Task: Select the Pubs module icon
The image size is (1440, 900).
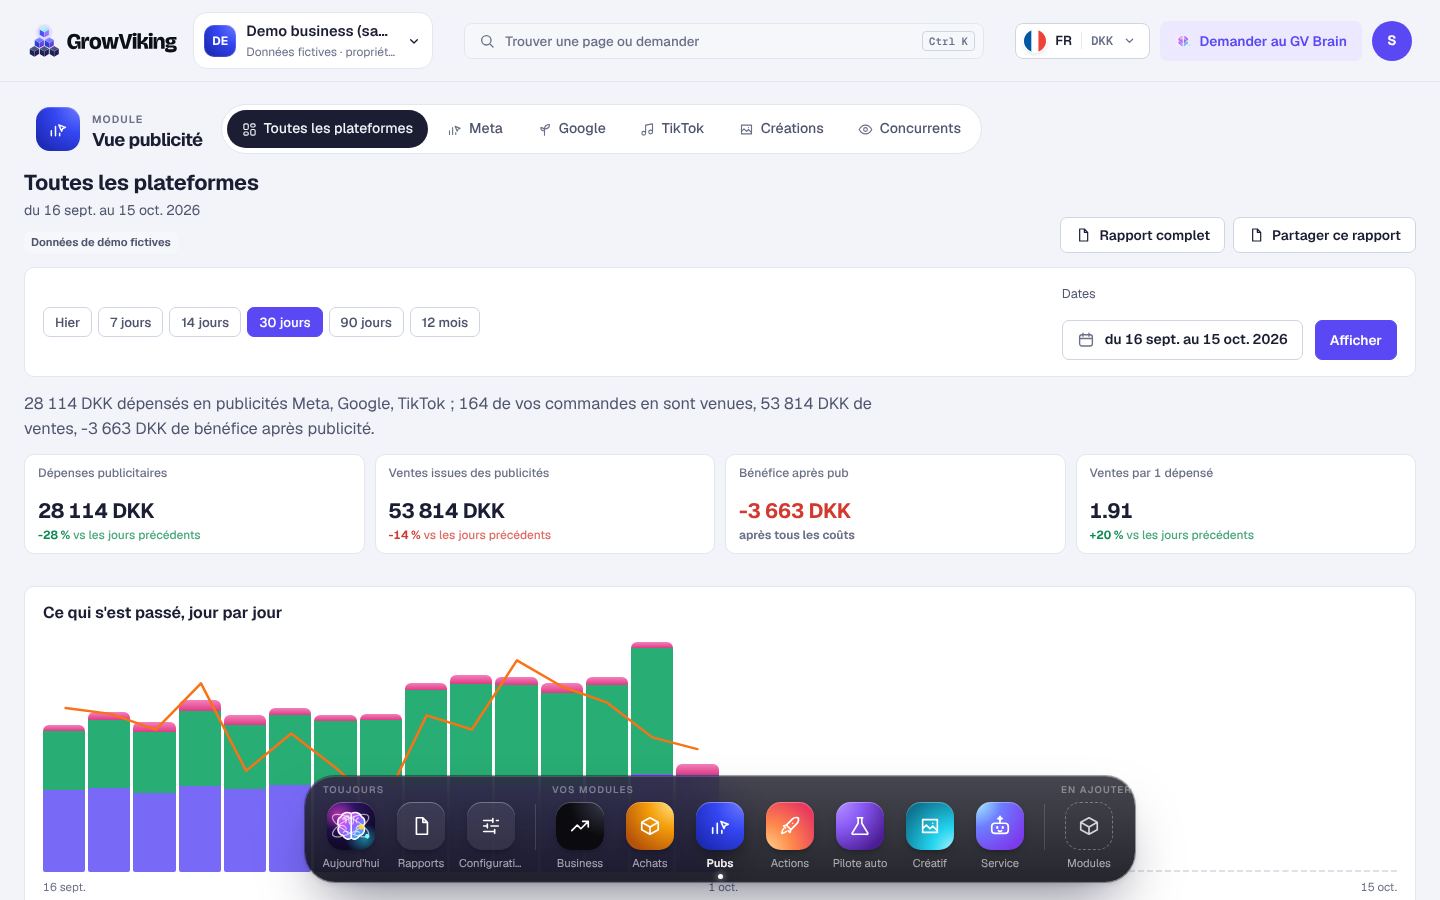Action: click(720, 826)
